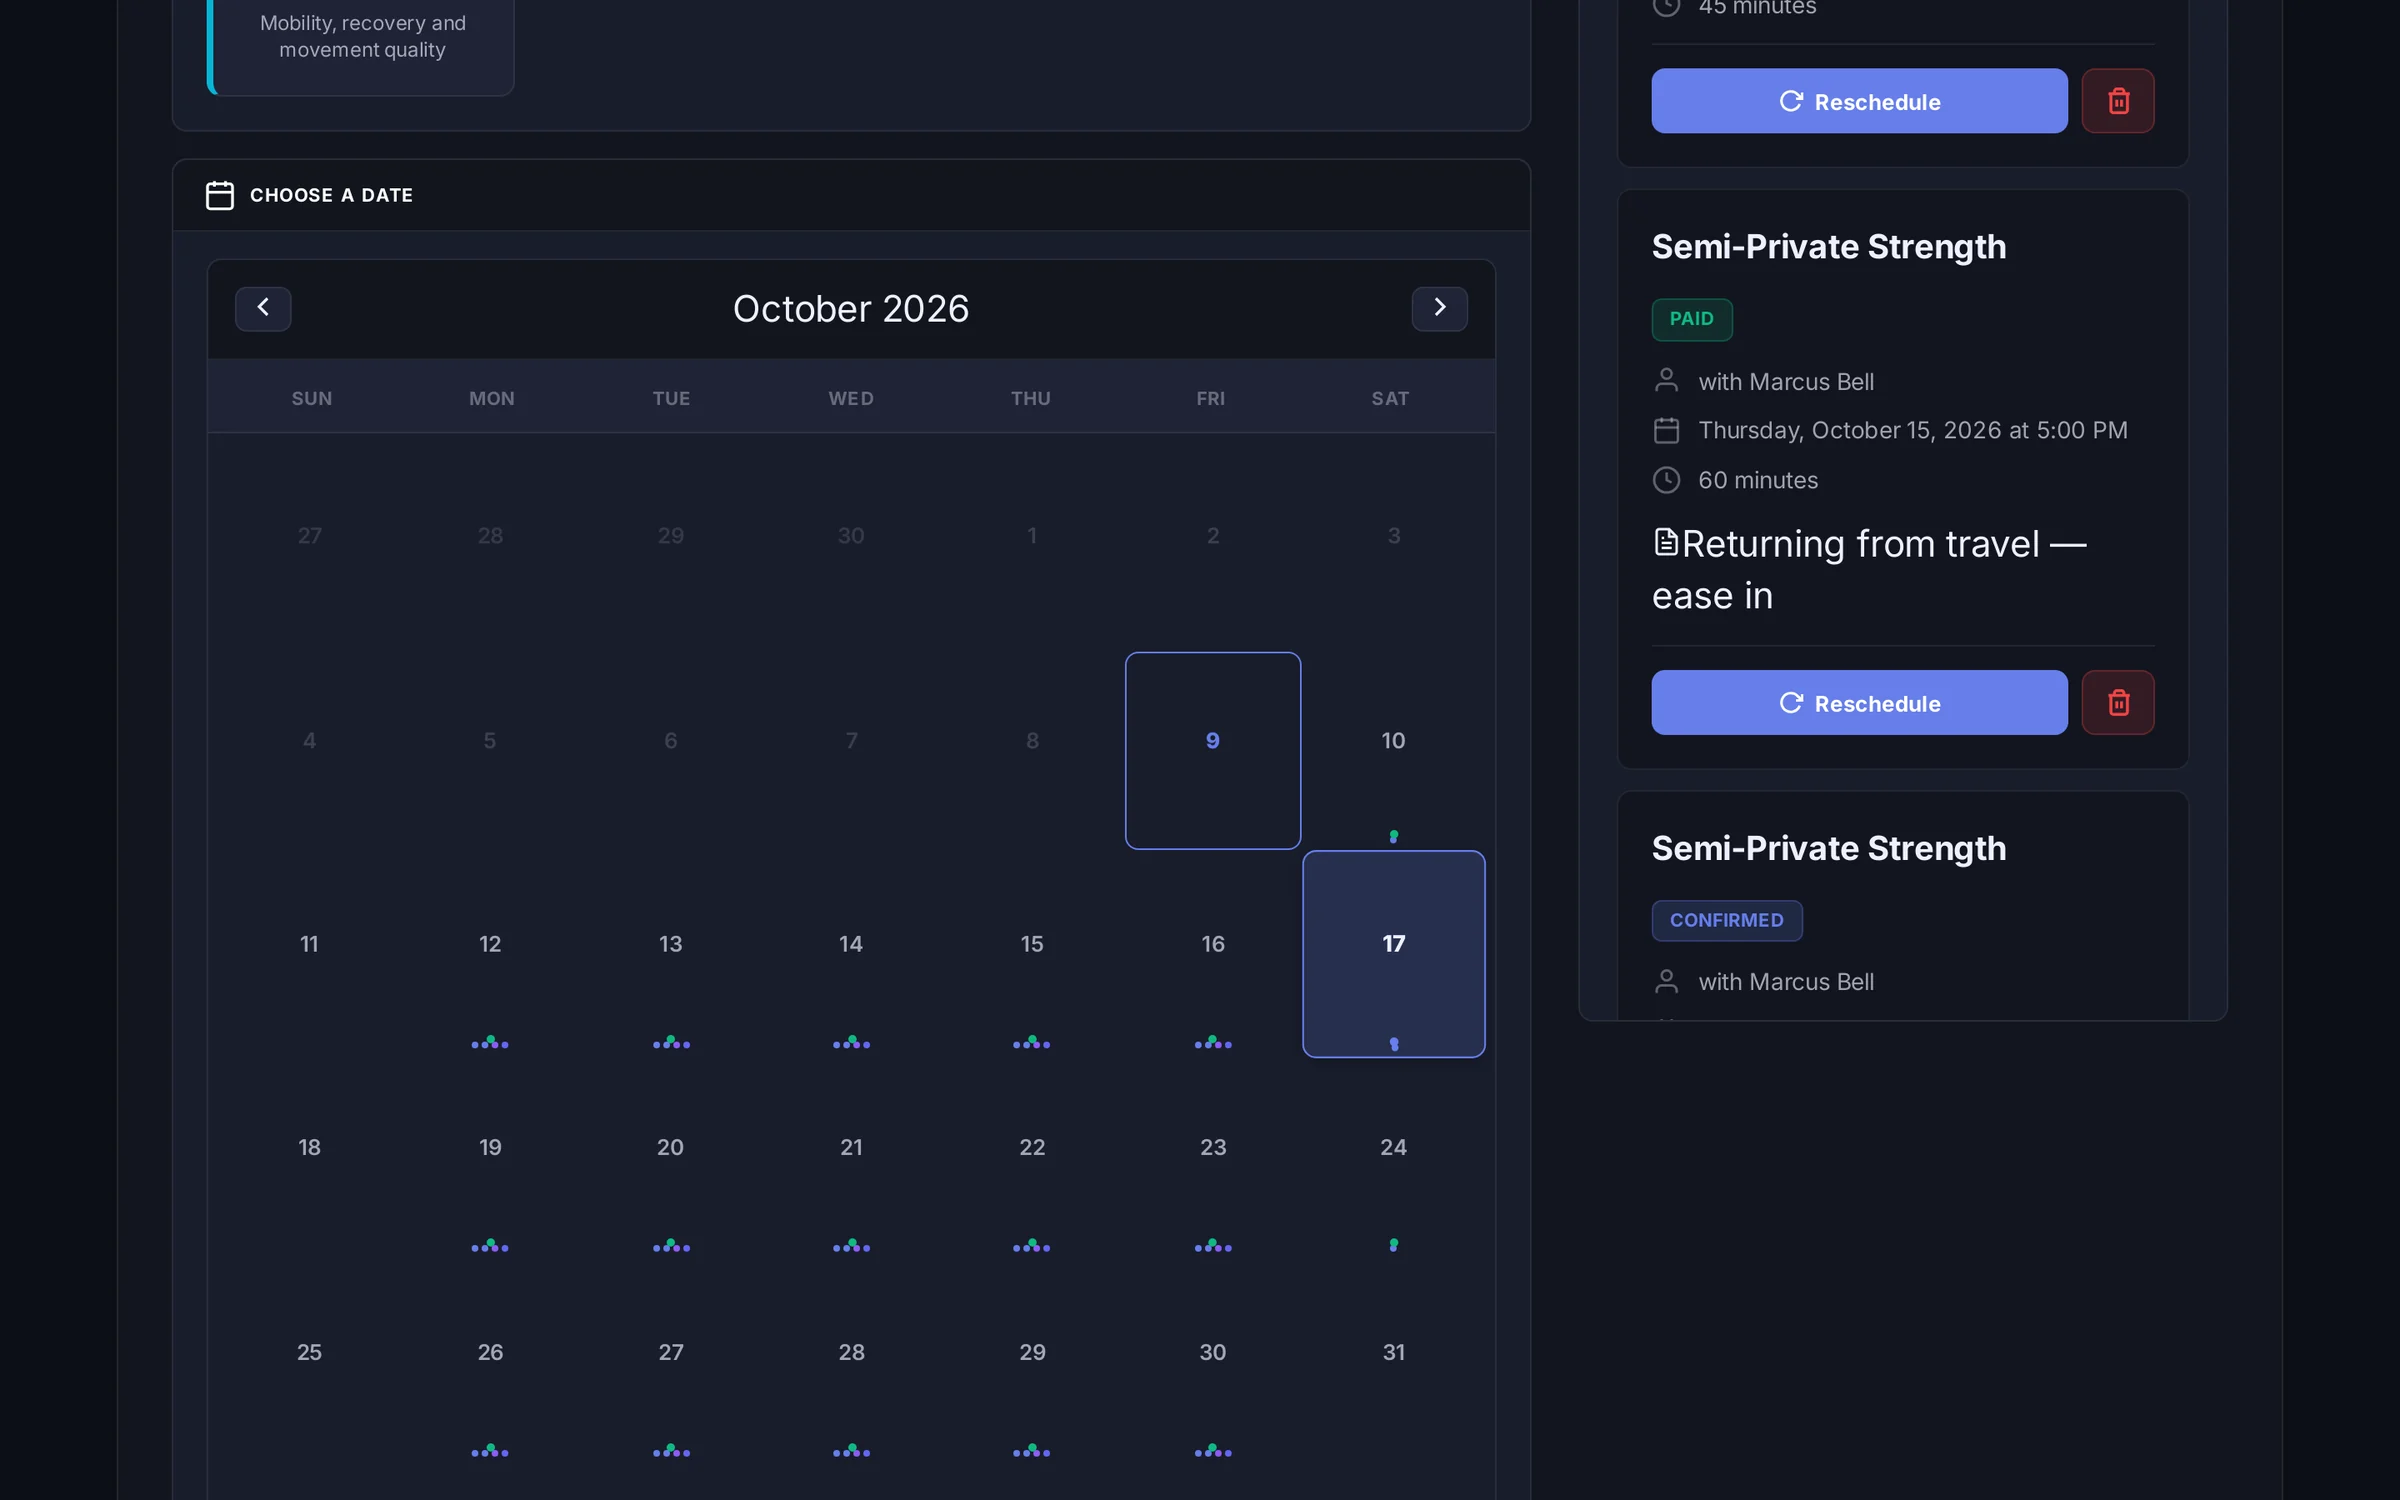Viewport: 2400px width, 1500px height.
Task: Select October 31 on calendar
Action: (x=1393, y=1361)
